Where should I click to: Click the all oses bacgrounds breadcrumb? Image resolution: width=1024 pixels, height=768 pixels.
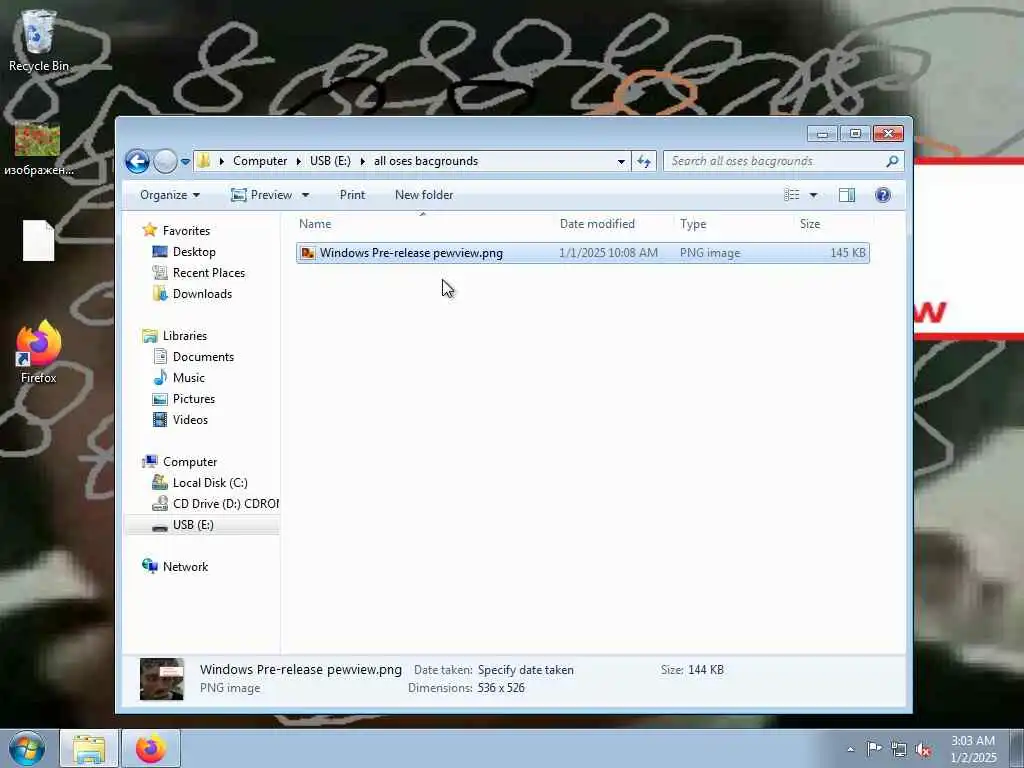426,161
